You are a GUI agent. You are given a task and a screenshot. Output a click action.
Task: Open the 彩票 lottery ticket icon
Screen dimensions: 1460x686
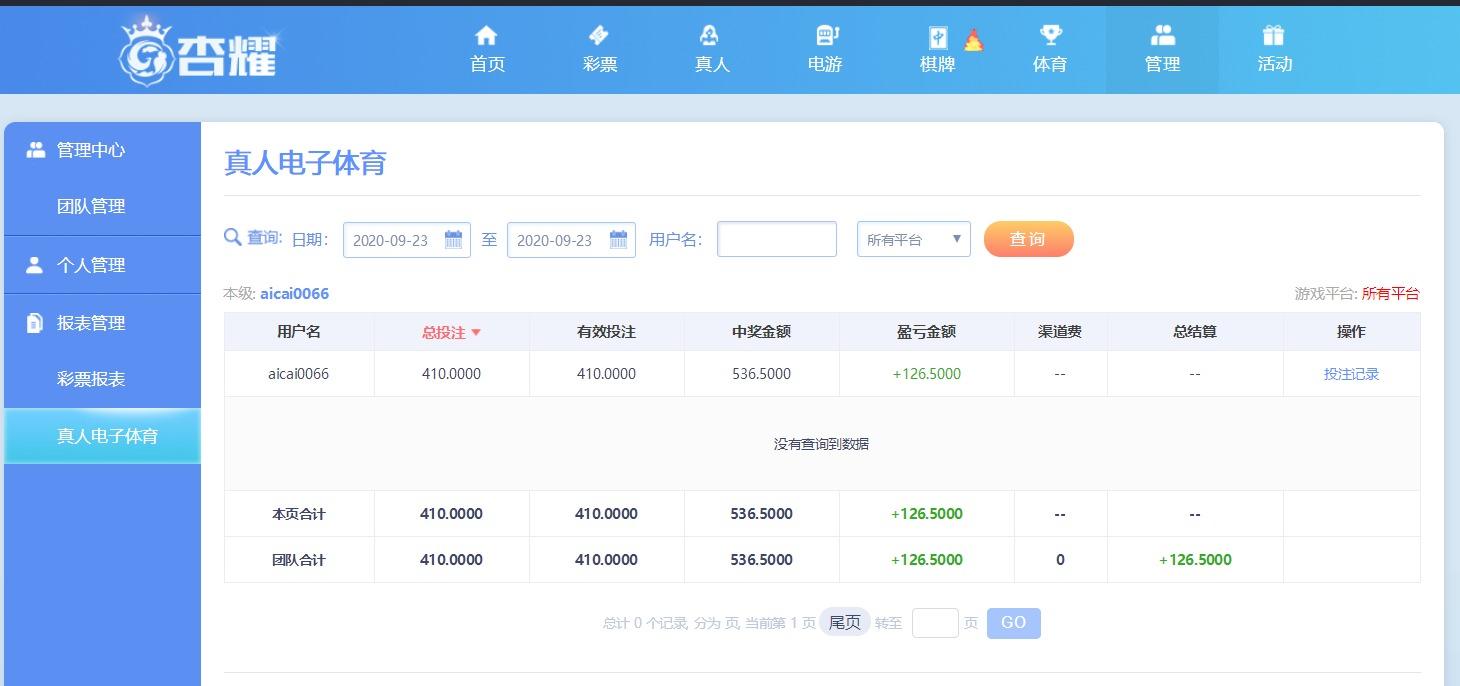coord(599,36)
